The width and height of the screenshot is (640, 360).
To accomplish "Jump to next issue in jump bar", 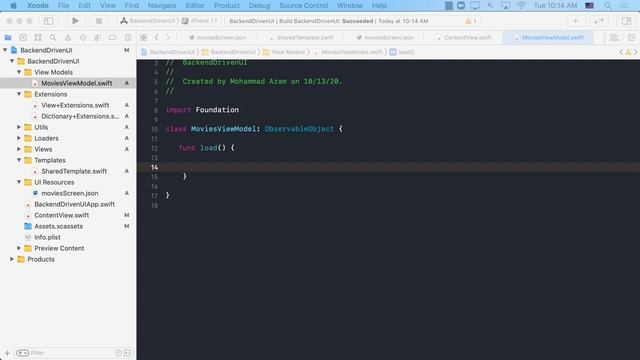I will (x=636, y=52).
